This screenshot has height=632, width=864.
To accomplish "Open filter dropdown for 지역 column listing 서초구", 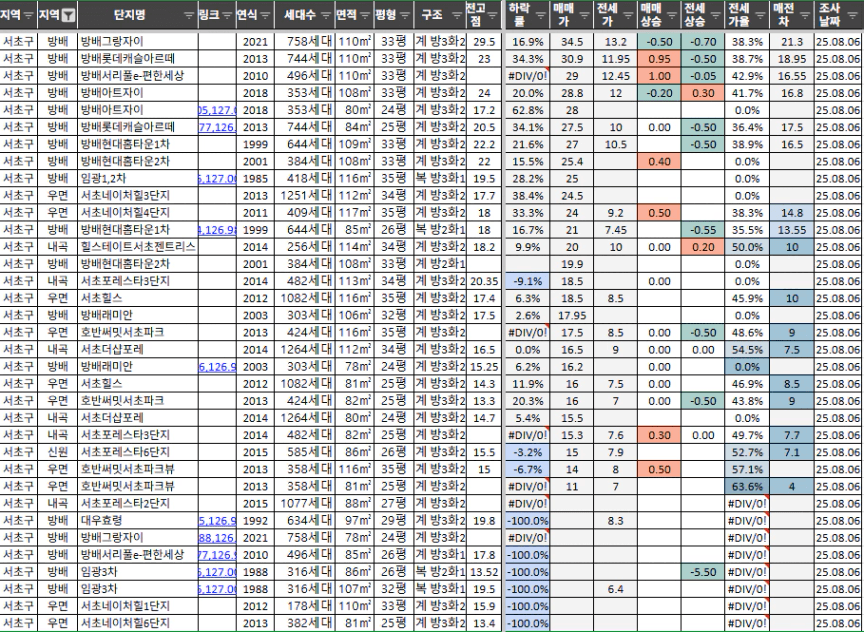I will click(29, 15).
